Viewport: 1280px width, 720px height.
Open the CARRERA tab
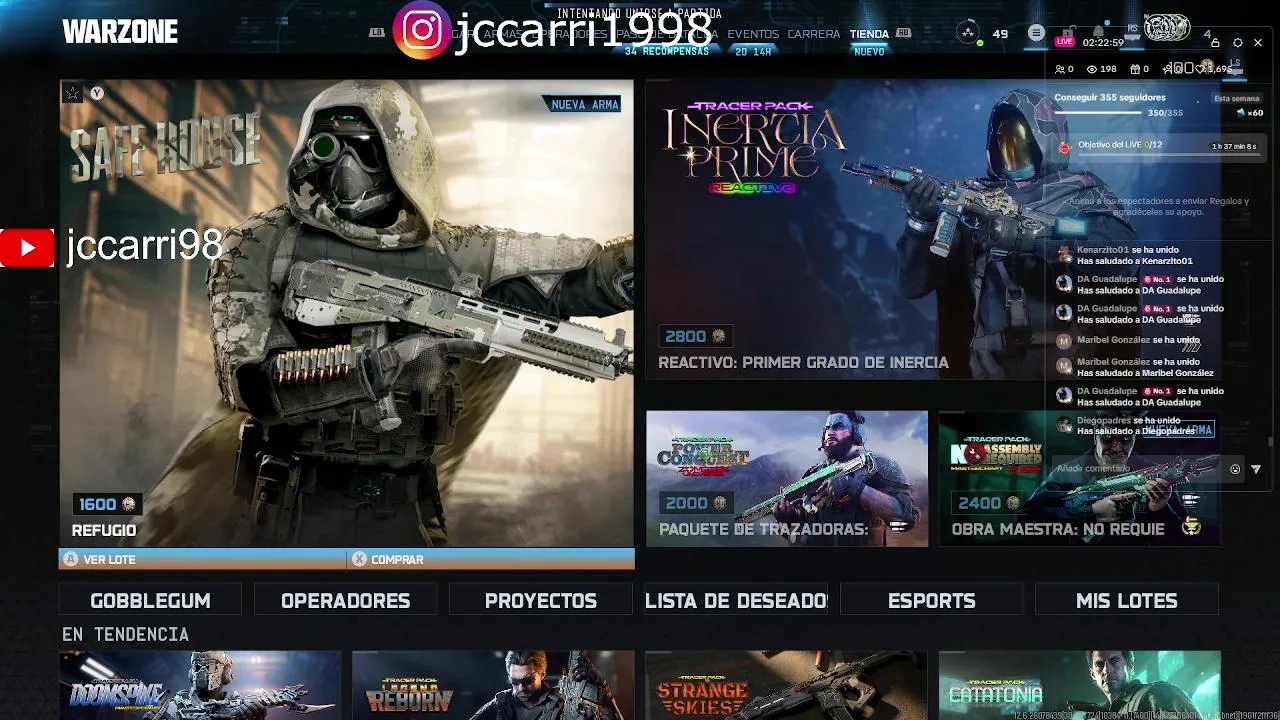814,34
